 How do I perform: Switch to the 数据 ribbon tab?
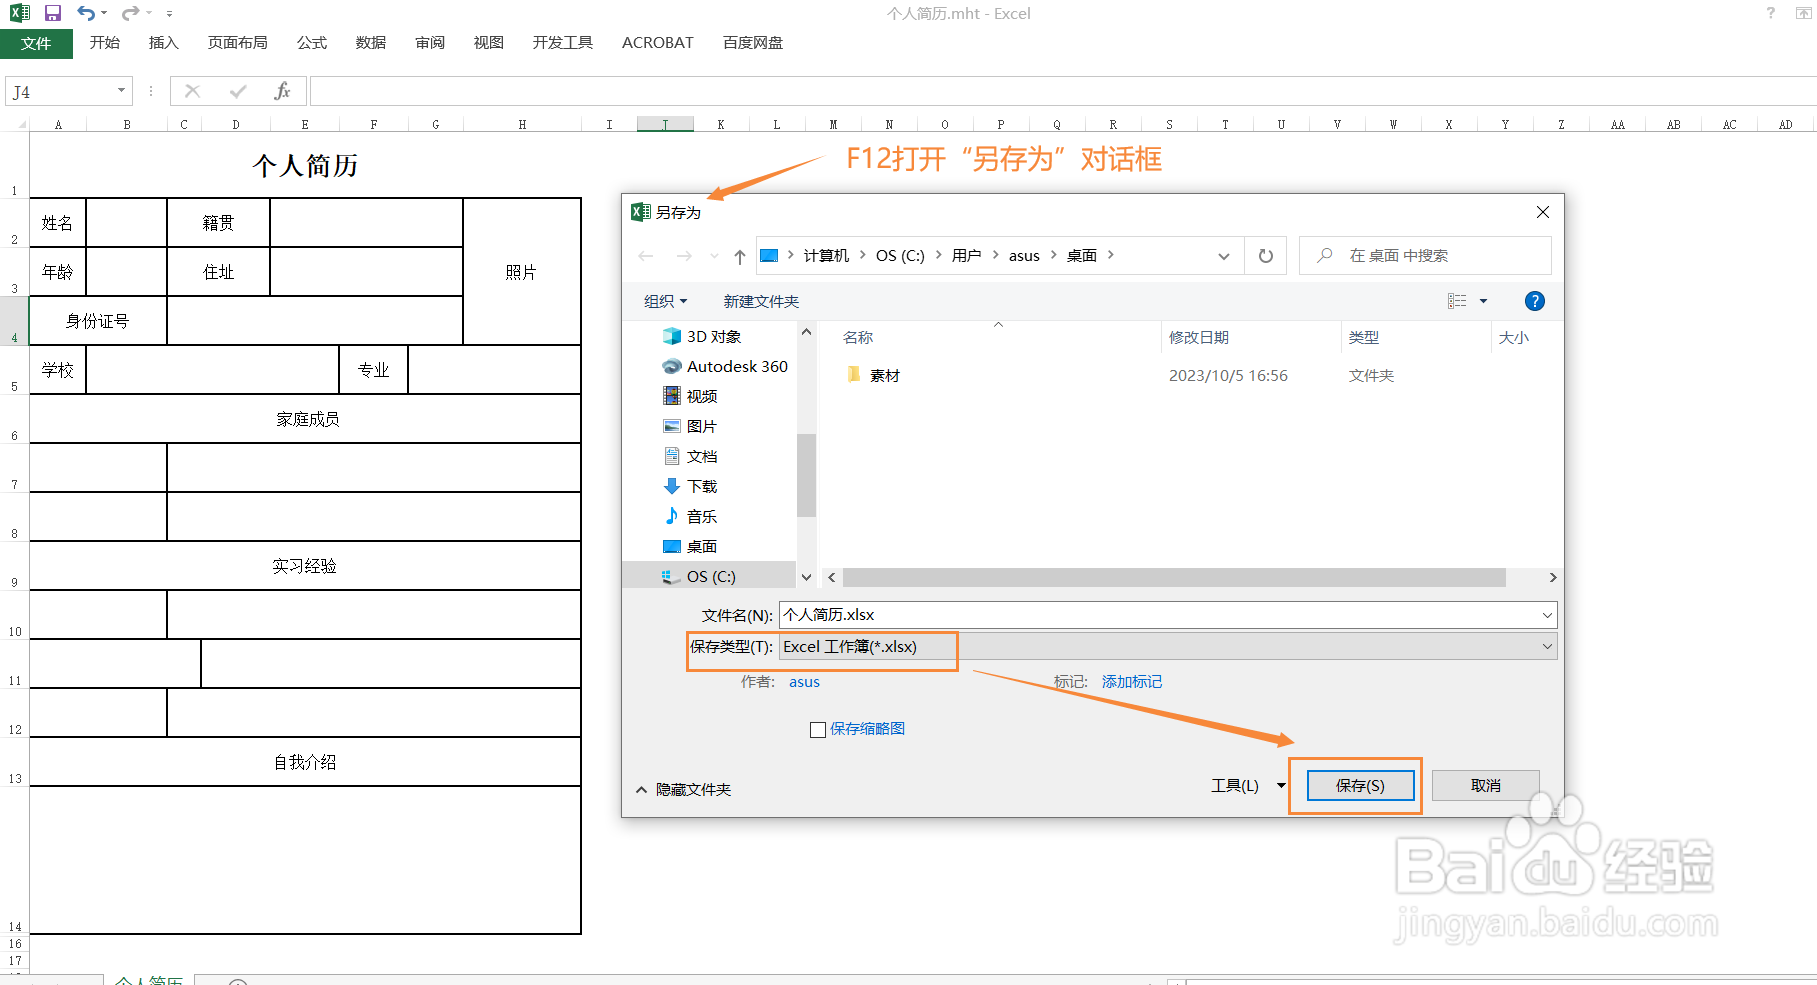pos(369,42)
